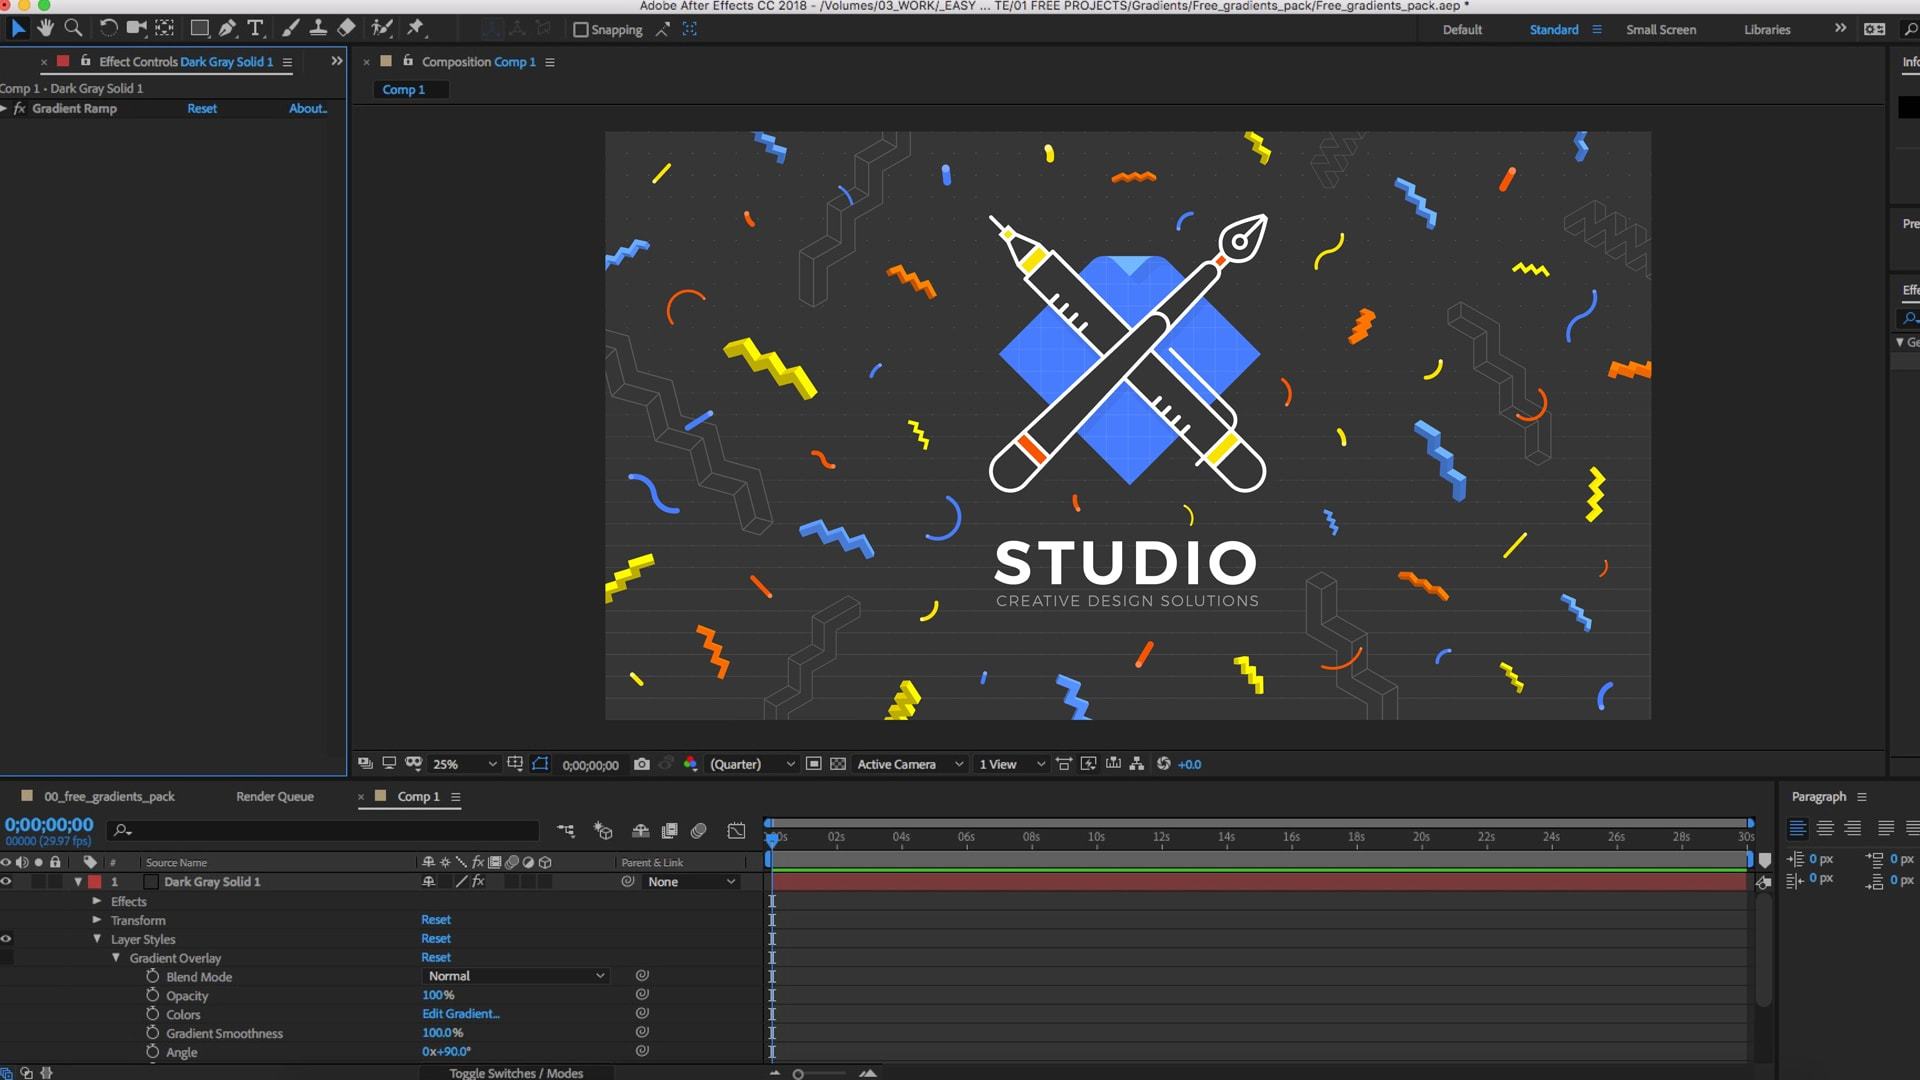Click the timeline search input field
Viewport: 1920px width, 1080px height.
[330, 830]
